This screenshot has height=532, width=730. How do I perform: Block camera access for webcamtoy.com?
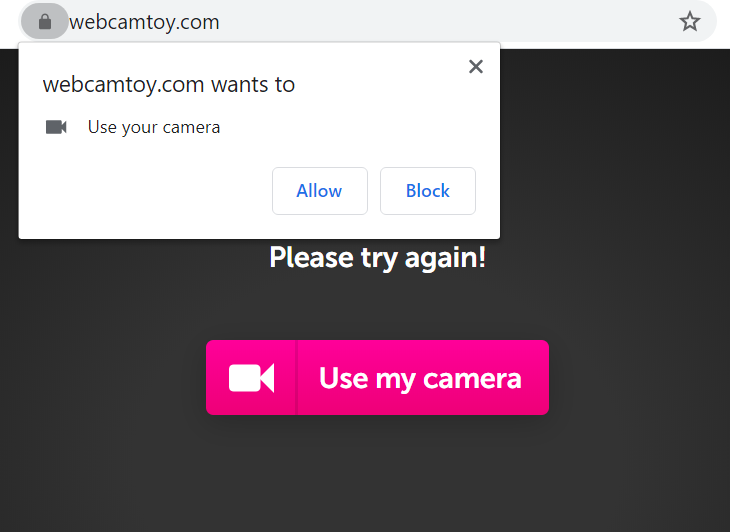coord(428,191)
